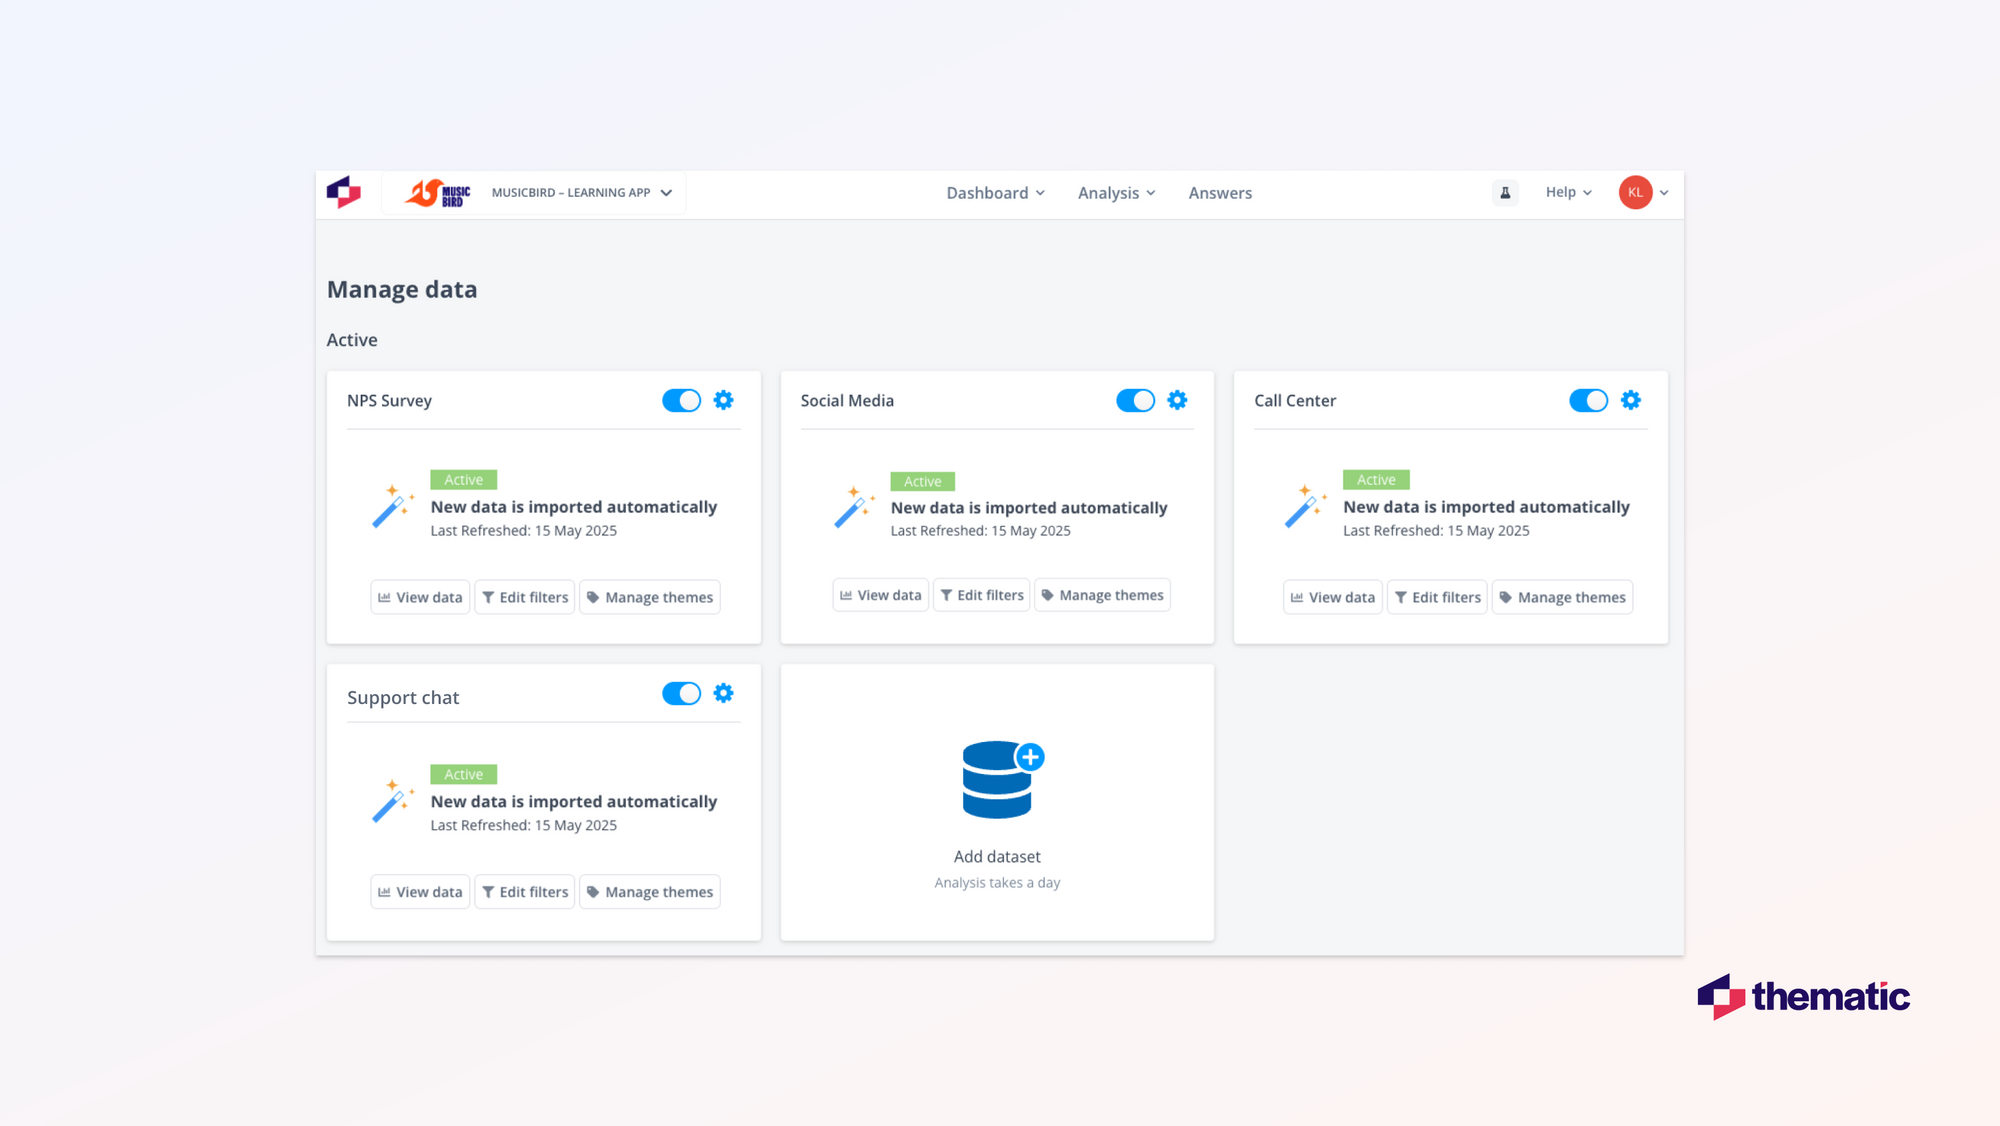Image resolution: width=2000 pixels, height=1126 pixels.
Task: Open Call Center settings gear
Action: [1630, 400]
